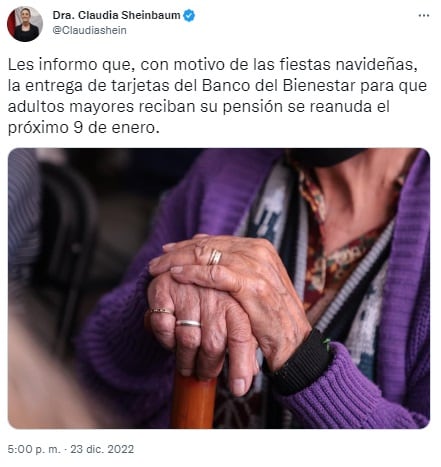
Task: Click the 5:00 p. m. timestamp
Action: pyautogui.click(x=34, y=449)
